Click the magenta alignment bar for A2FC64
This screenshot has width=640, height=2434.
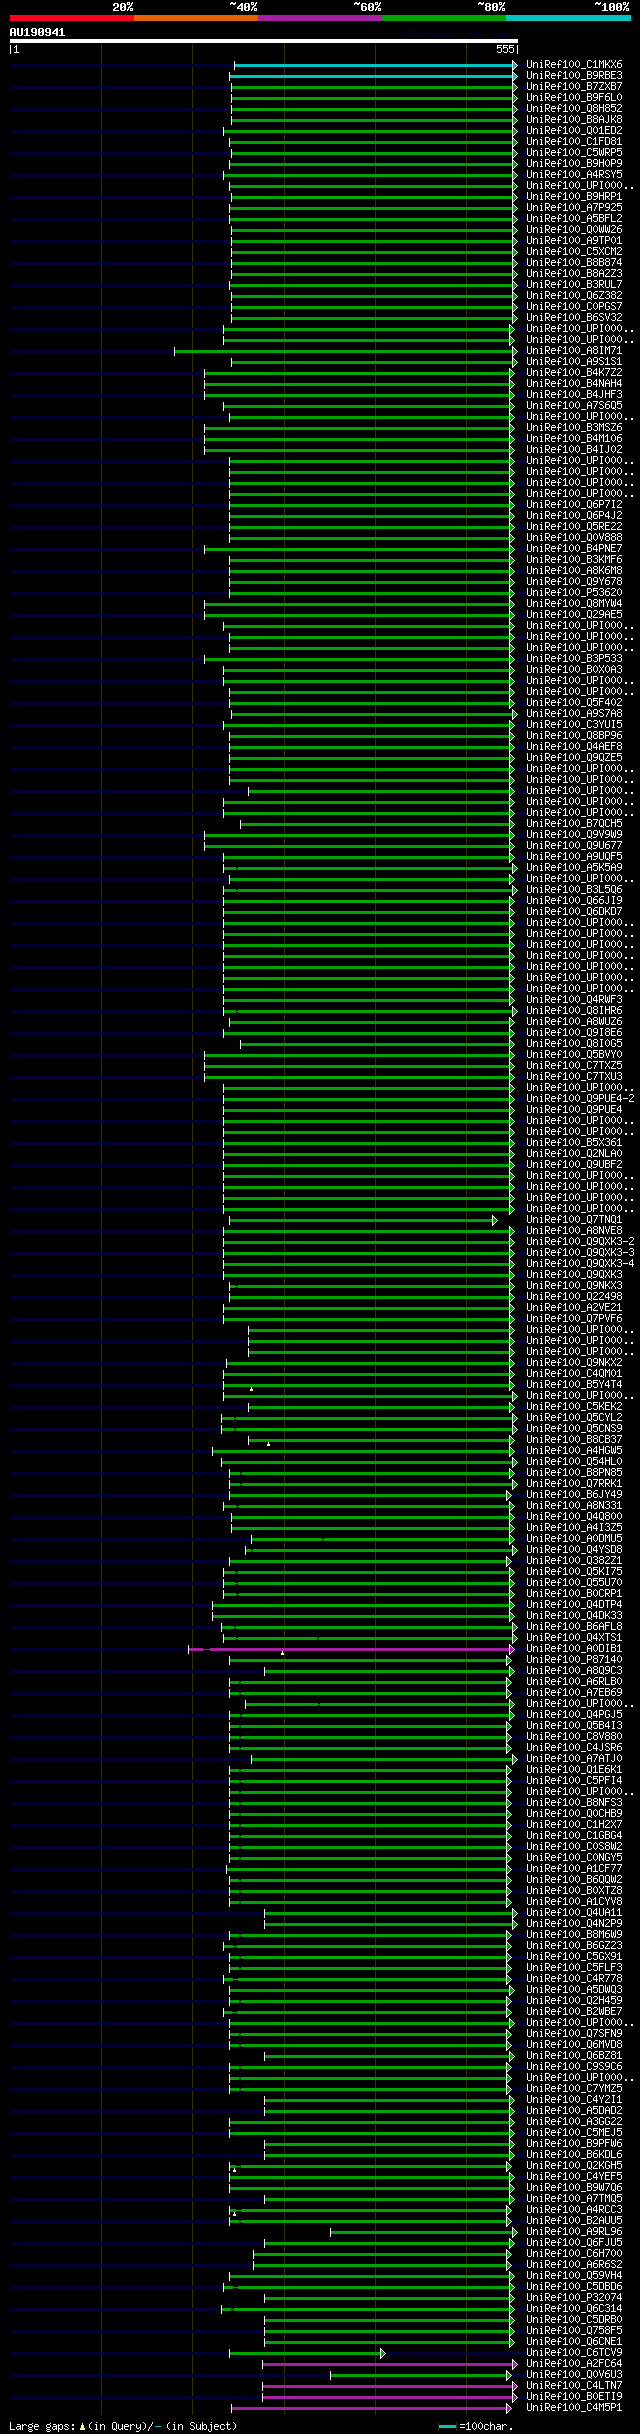[x=389, y=2364]
